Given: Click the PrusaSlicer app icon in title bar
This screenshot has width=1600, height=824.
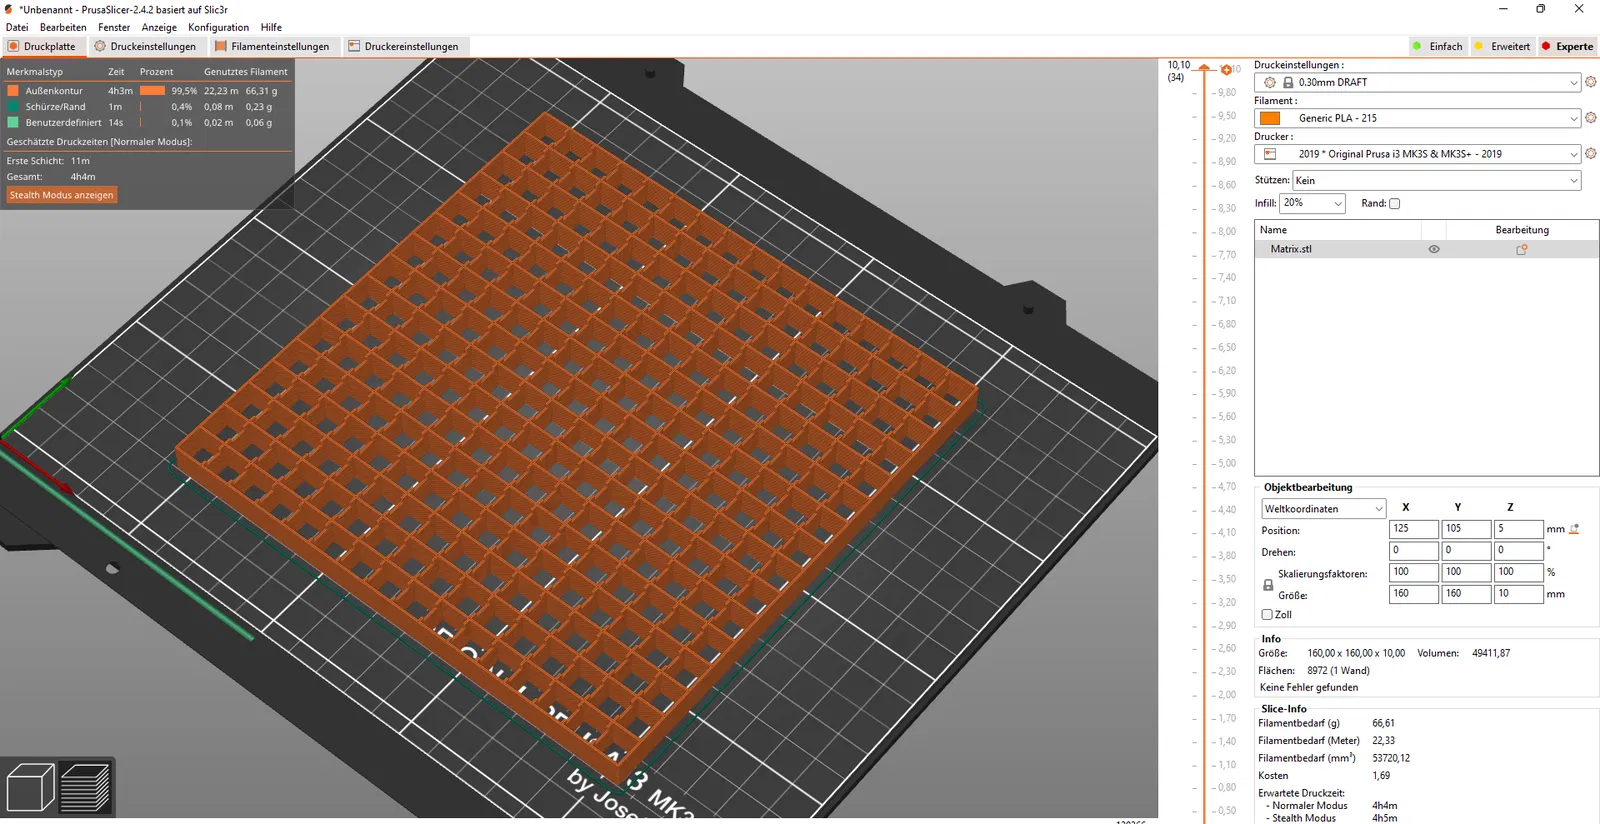Looking at the screenshot, I should tap(9, 9).
